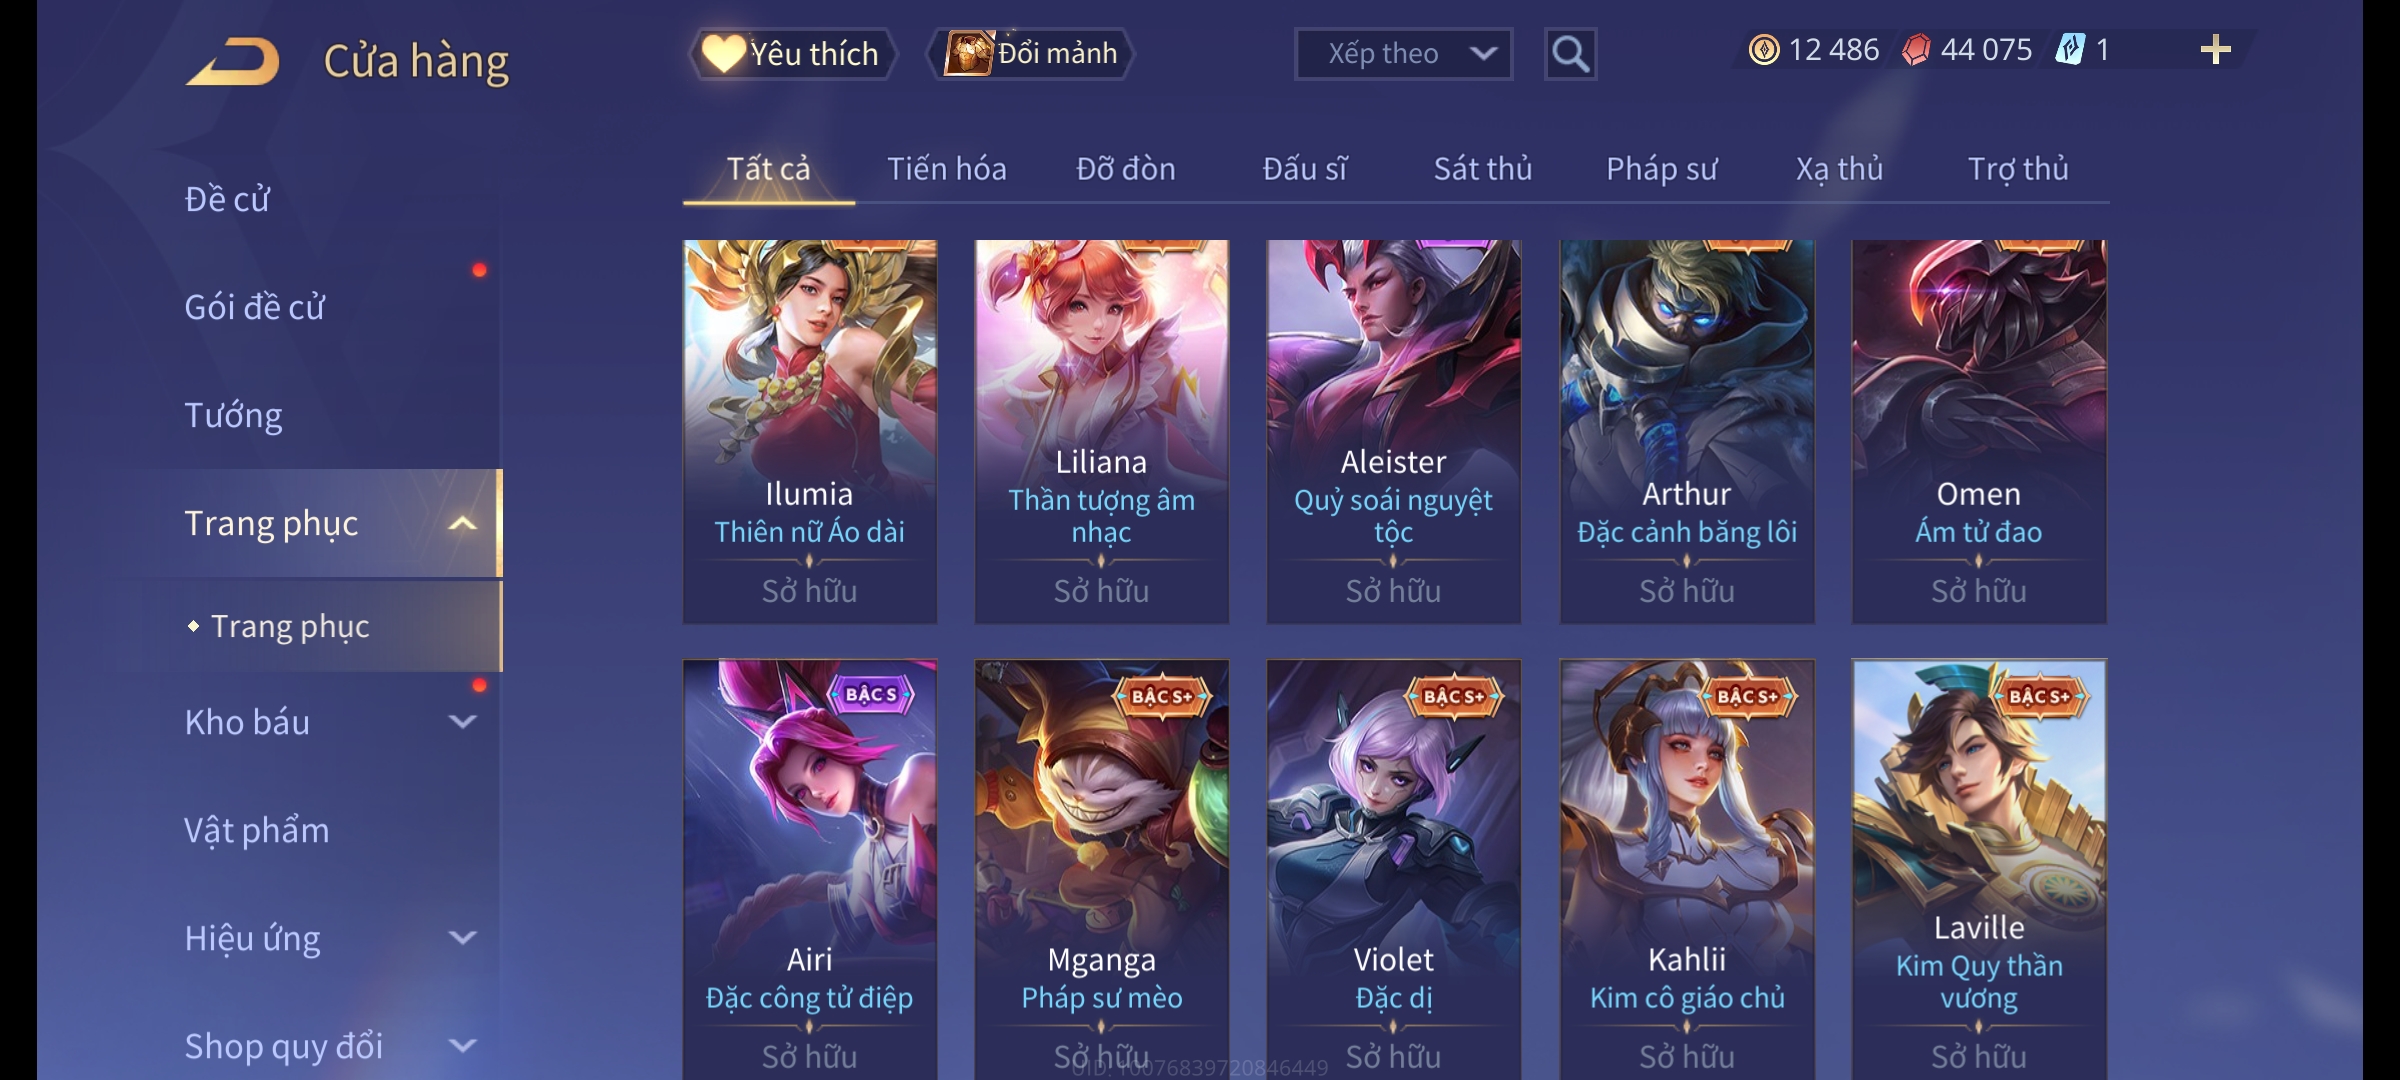Click the blue voucher ticket icon

2070,50
